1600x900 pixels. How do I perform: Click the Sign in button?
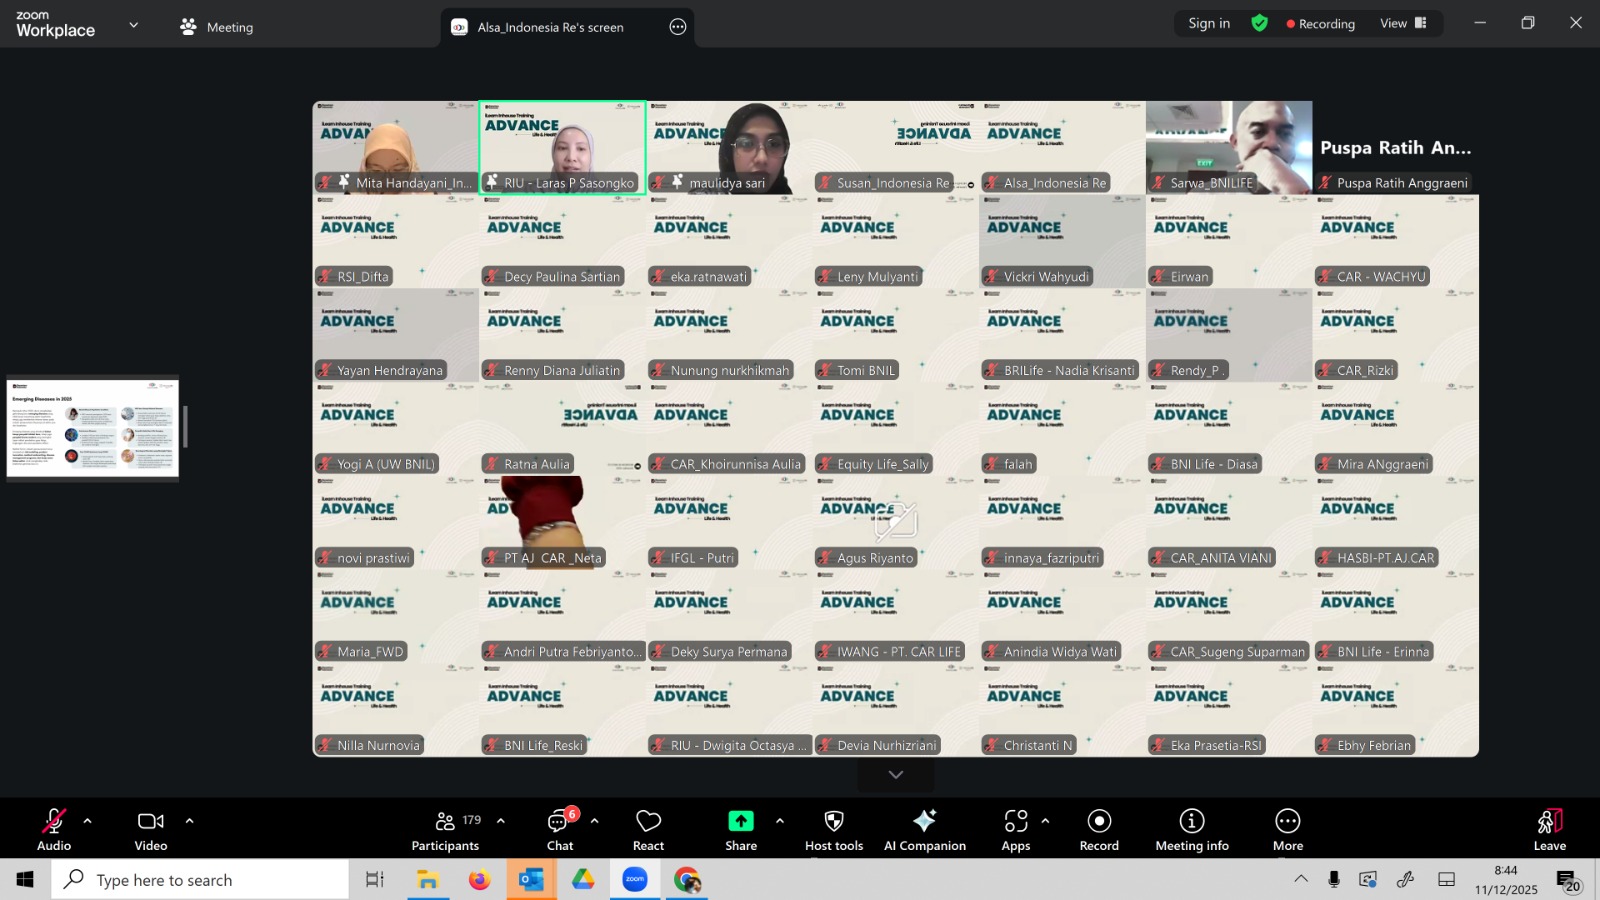pyautogui.click(x=1209, y=24)
